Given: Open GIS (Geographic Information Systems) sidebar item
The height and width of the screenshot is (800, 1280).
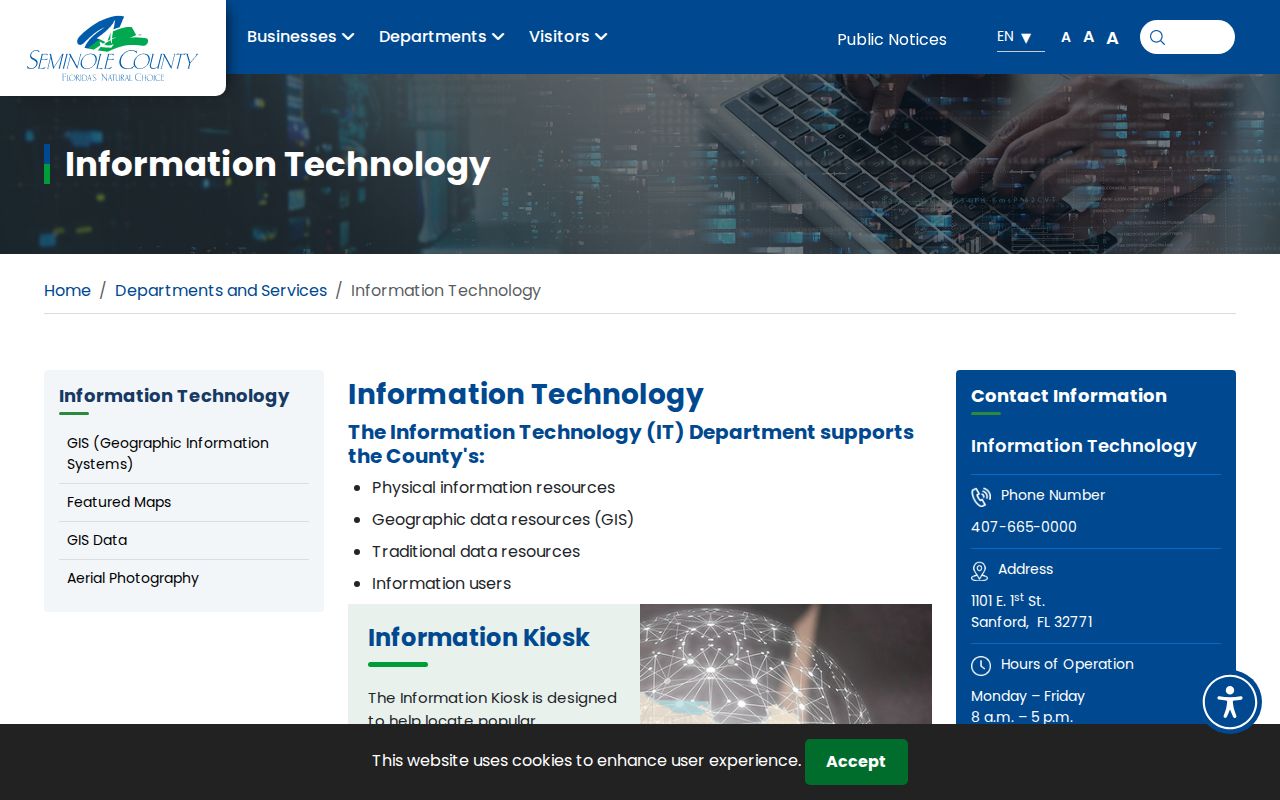Looking at the screenshot, I should (x=183, y=453).
